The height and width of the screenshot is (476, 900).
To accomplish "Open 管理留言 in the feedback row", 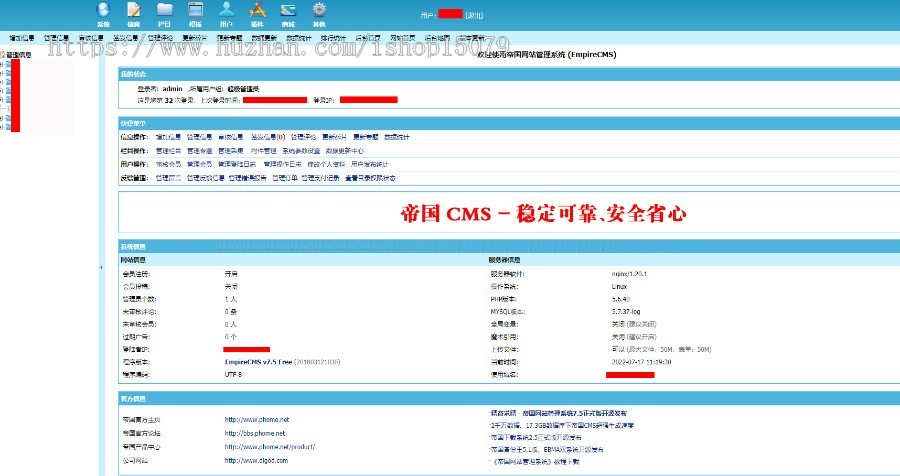I will (x=168, y=178).
